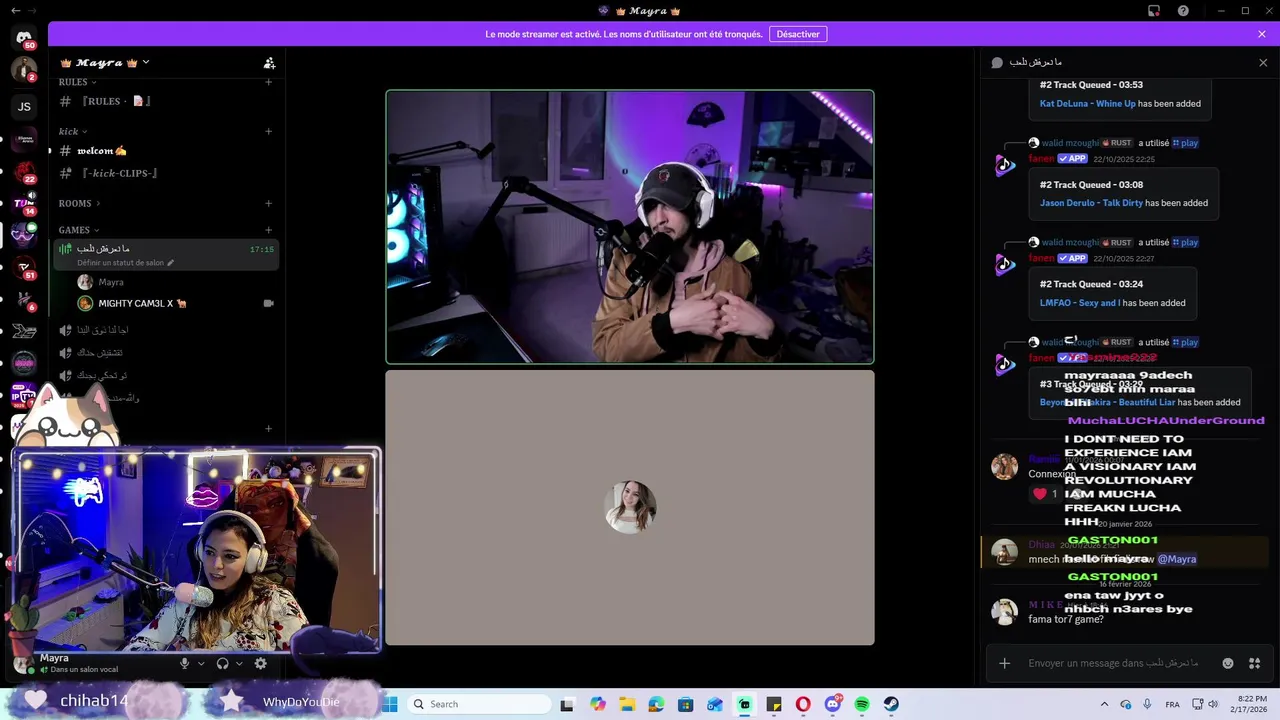Open Spotify from the taskbar
The image size is (1280, 720).
pos(862,704)
